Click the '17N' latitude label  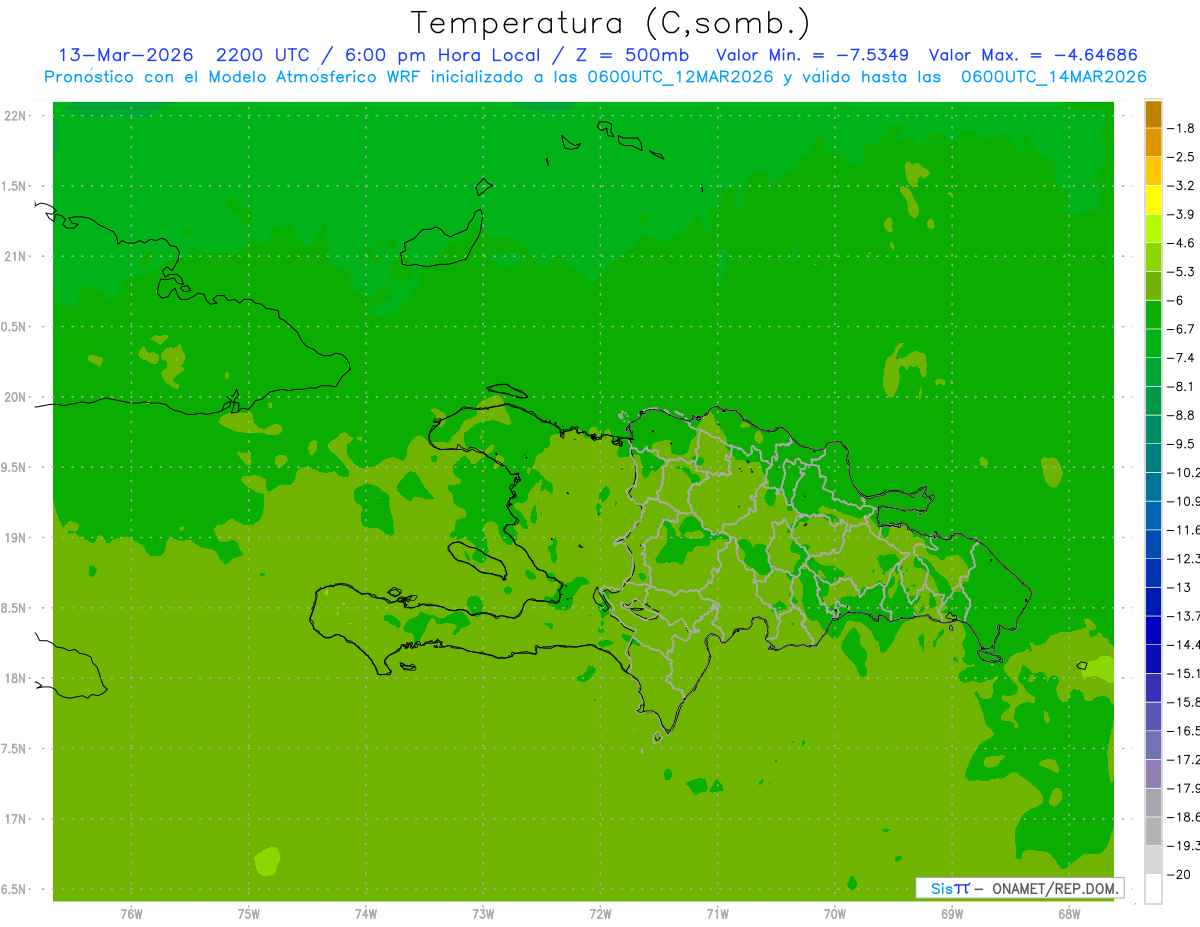pos(15,819)
